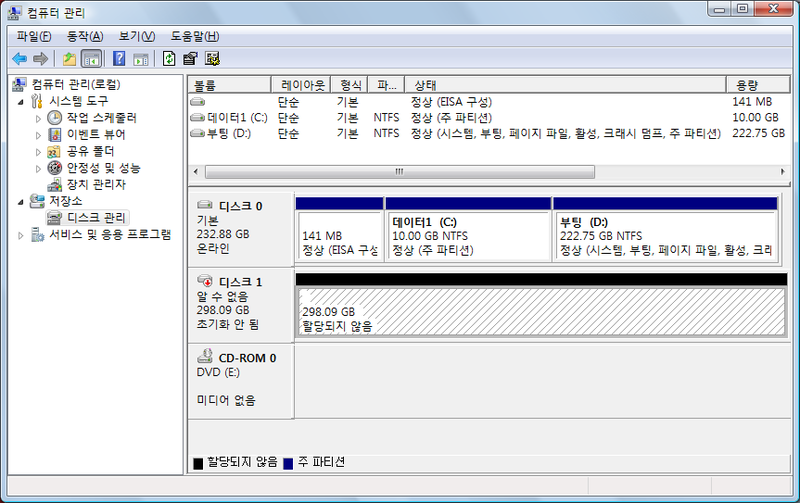Click the blue Help question mark icon
The width and height of the screenshot is (800, 503).
(x=119, y=59)
